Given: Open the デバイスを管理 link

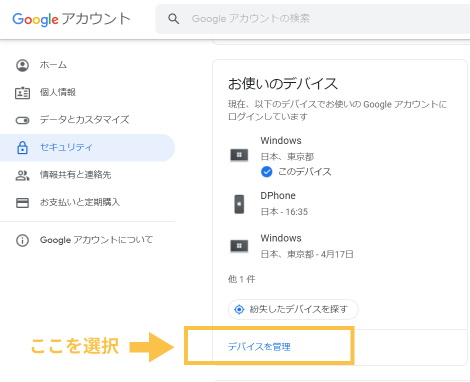Looking at the screenshot, I should (x=259, y=347).
